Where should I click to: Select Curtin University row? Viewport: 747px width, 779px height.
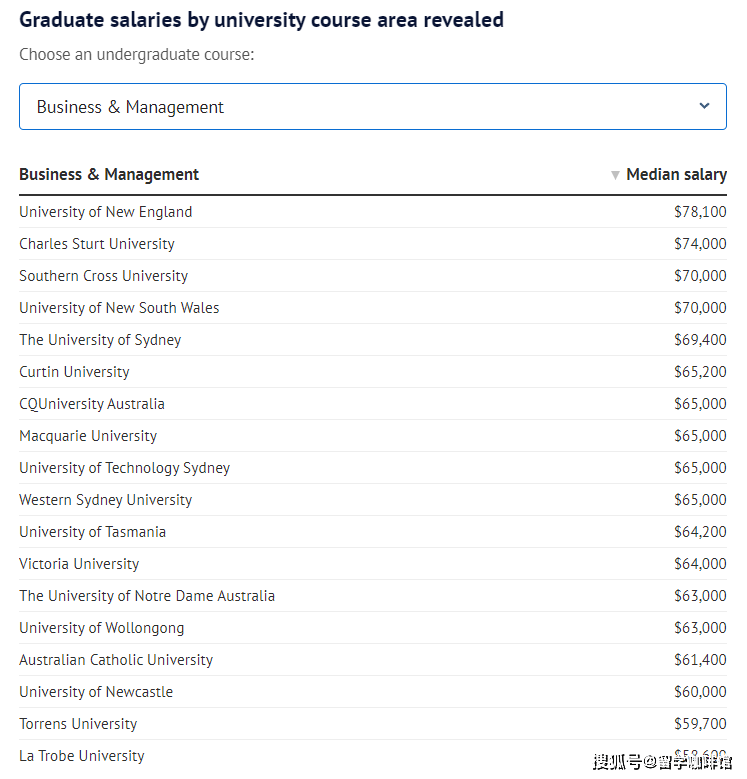373,372
